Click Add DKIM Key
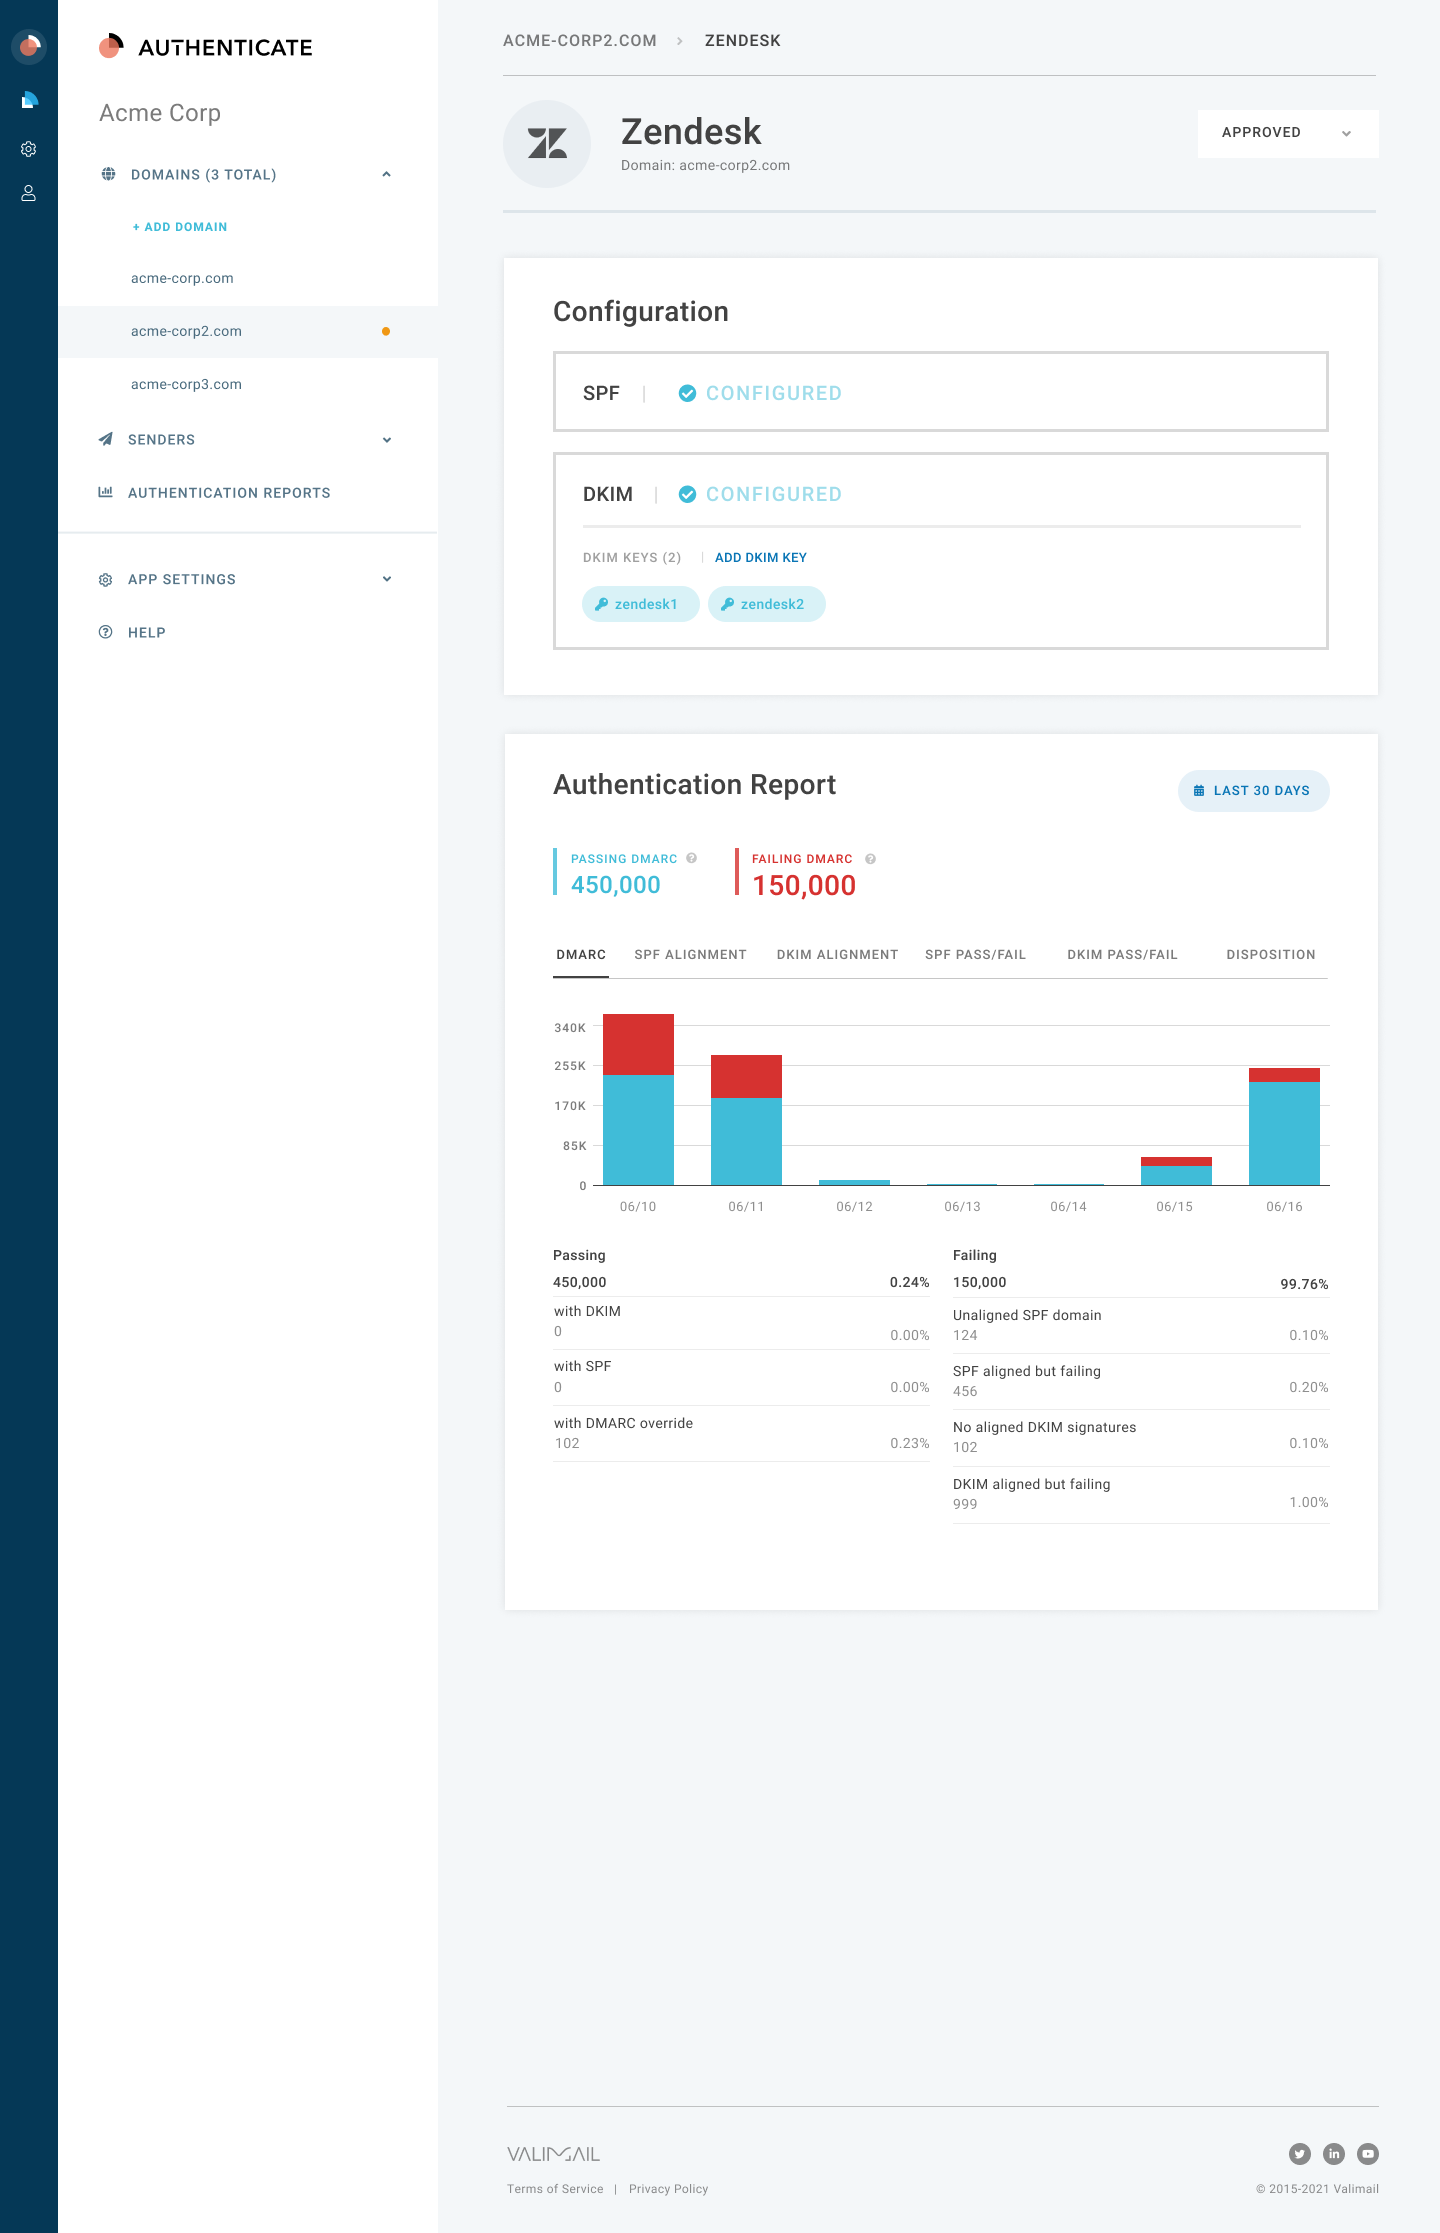 [760, 558]
